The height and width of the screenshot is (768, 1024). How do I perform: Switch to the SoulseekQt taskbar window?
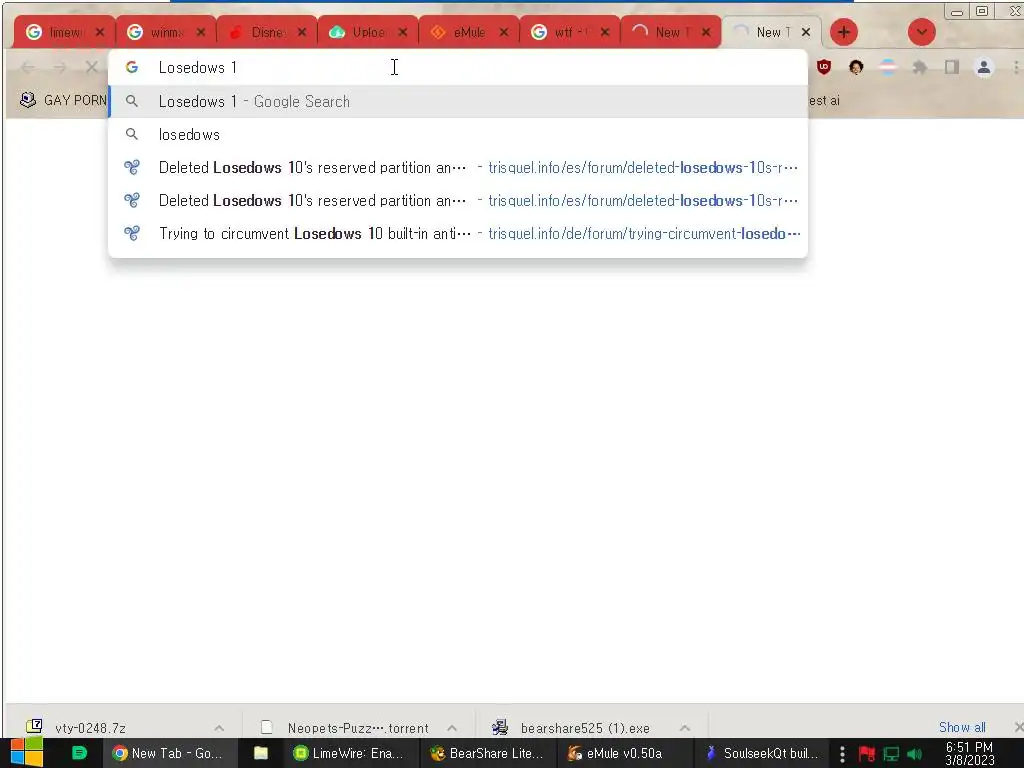pyautogui.click(x=763, y=753)
